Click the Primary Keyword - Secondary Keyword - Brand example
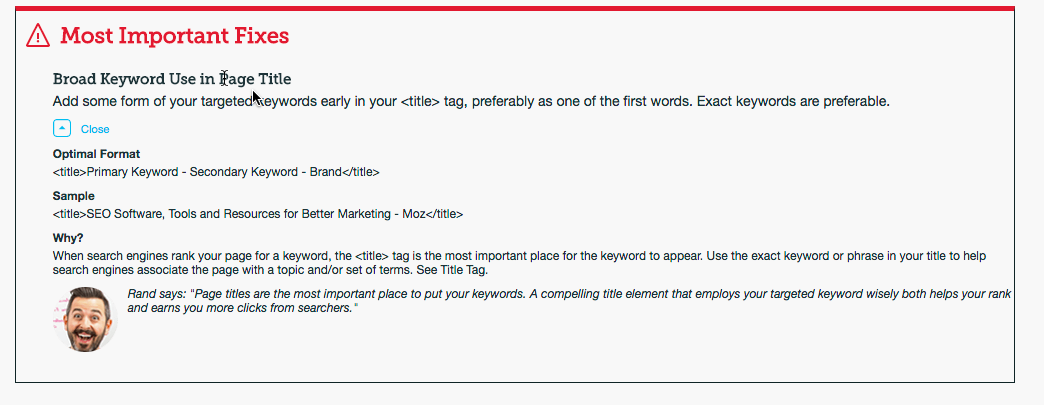The height and width of the screenshot is (405, 1044). [216, 171]
